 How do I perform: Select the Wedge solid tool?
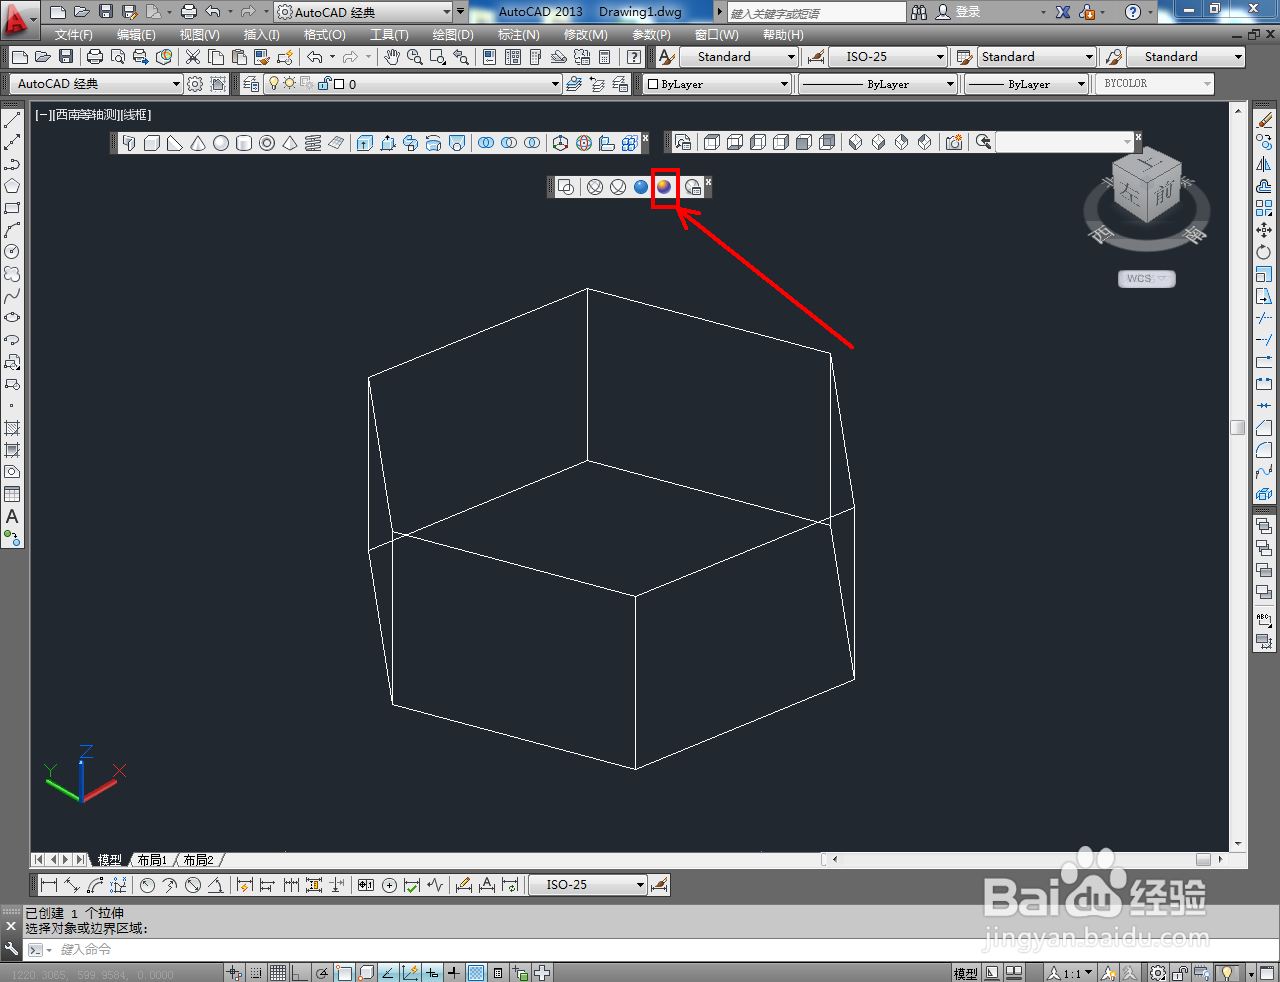[x=175, y=143]
